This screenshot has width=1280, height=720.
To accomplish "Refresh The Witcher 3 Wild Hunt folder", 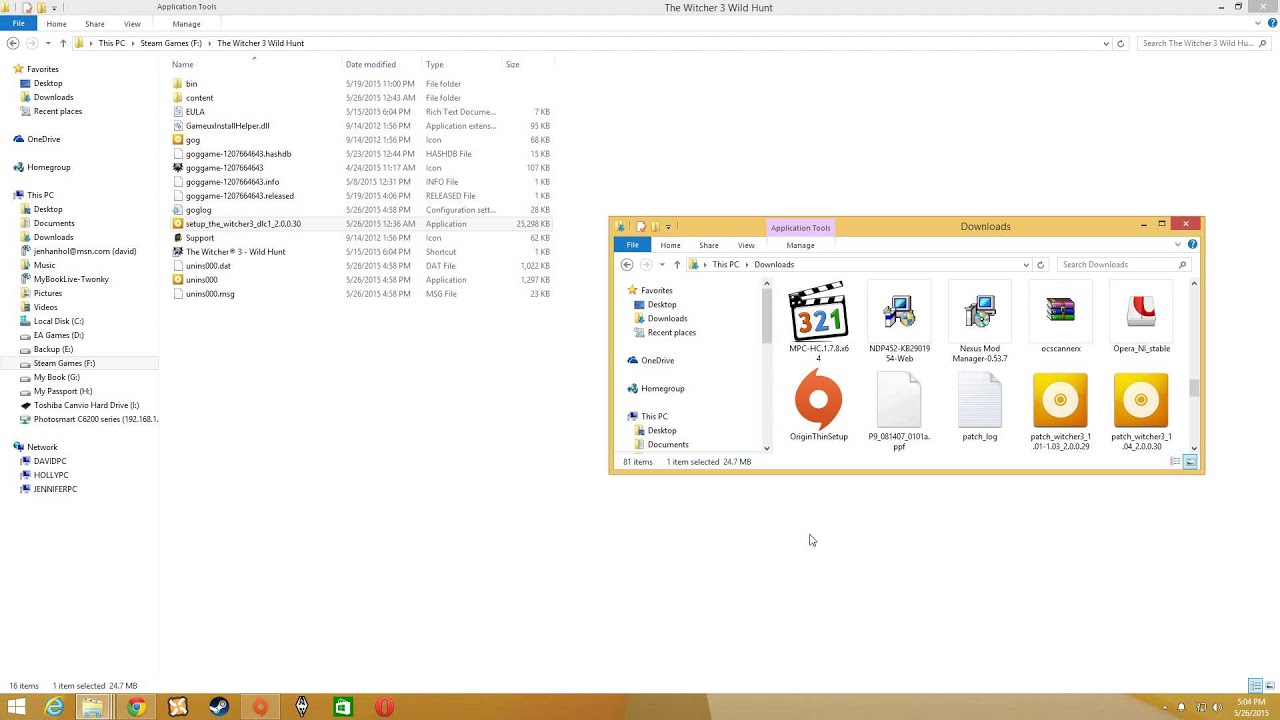I will pyautogui.click(x=1120, y=43).
